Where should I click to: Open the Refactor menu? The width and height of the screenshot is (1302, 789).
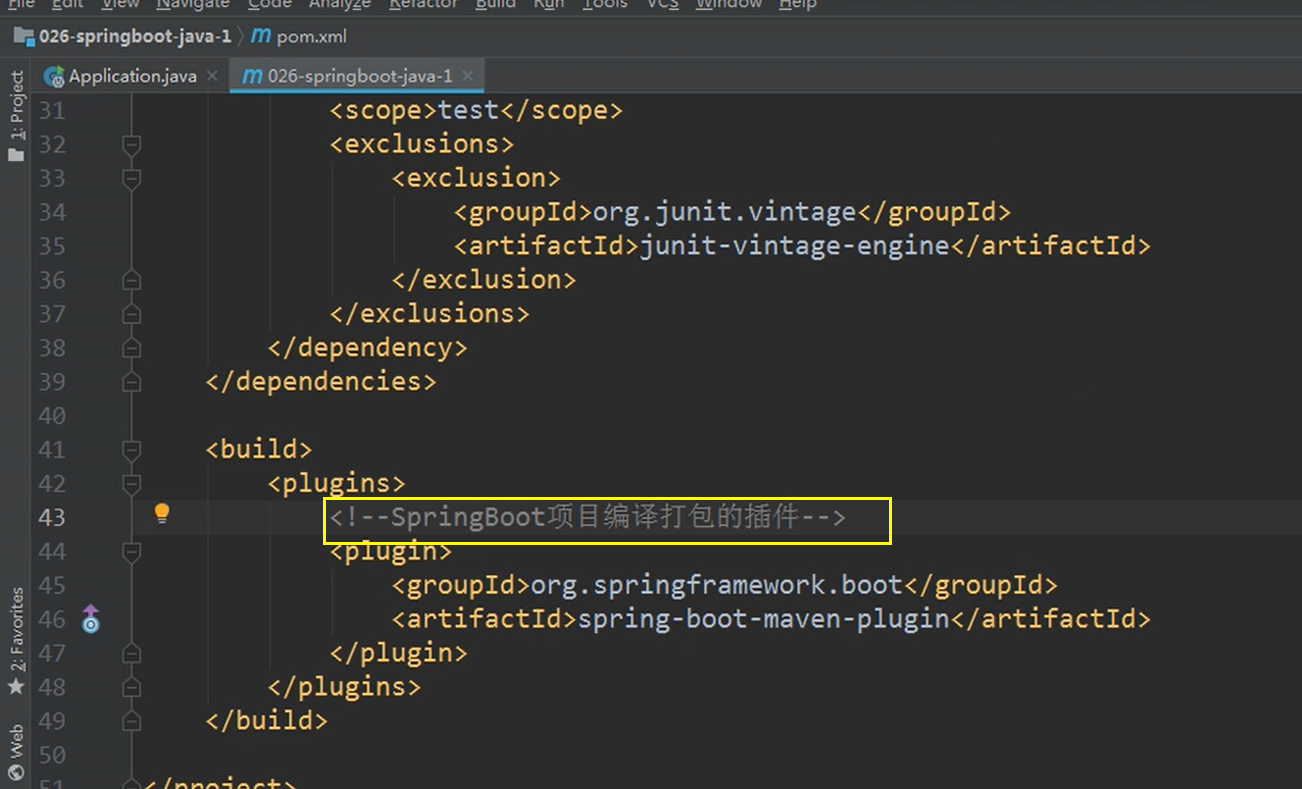(x=423, y=5)
